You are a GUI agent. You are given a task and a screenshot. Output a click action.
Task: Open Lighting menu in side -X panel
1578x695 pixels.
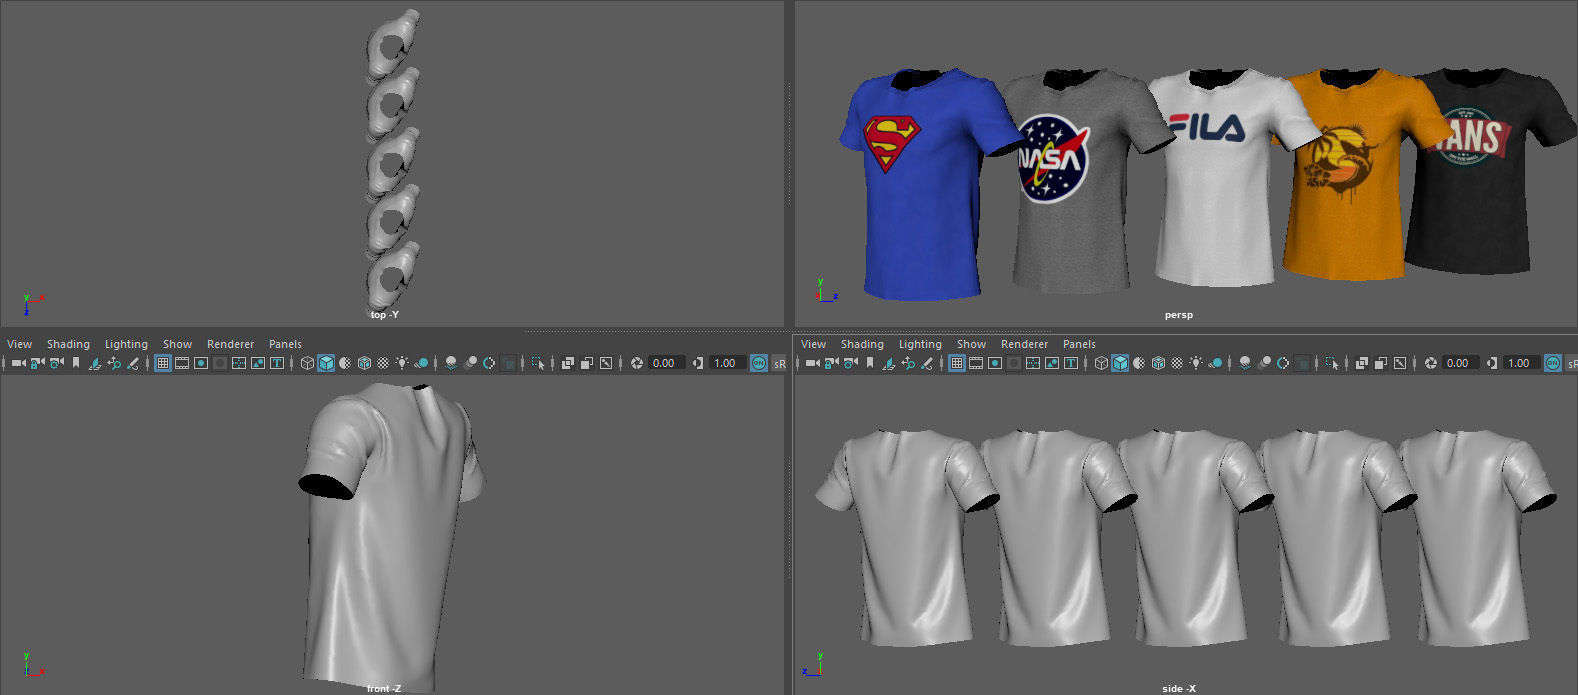[x=920, y=344]
